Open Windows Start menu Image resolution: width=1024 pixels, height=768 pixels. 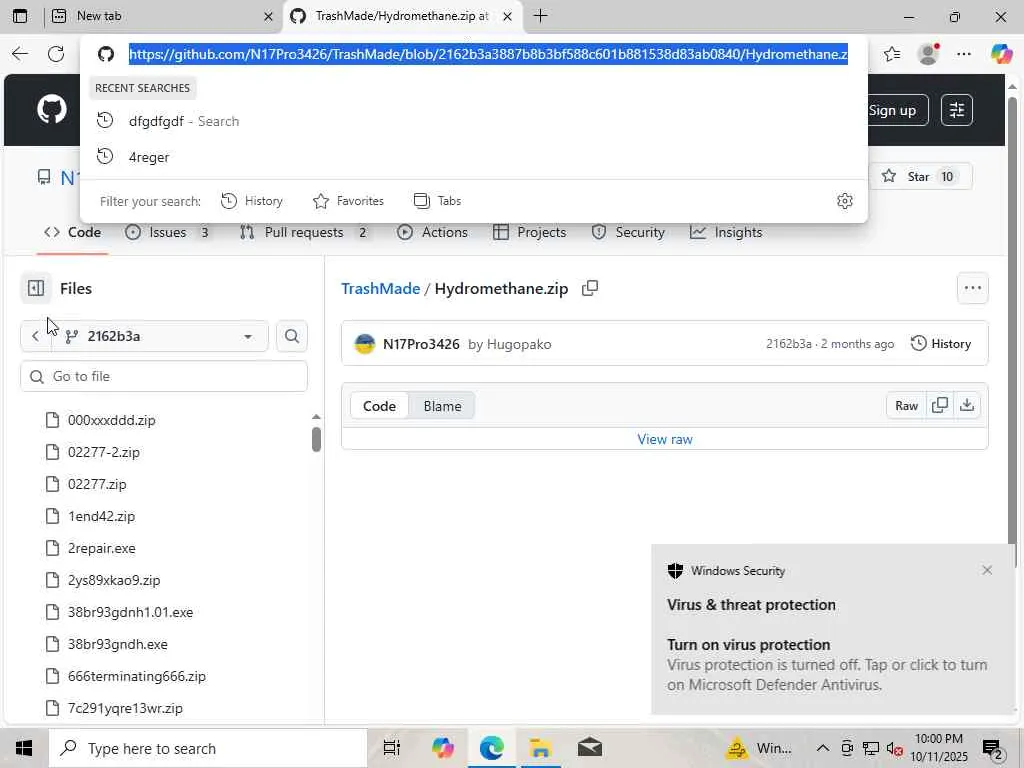click(24, 748)
